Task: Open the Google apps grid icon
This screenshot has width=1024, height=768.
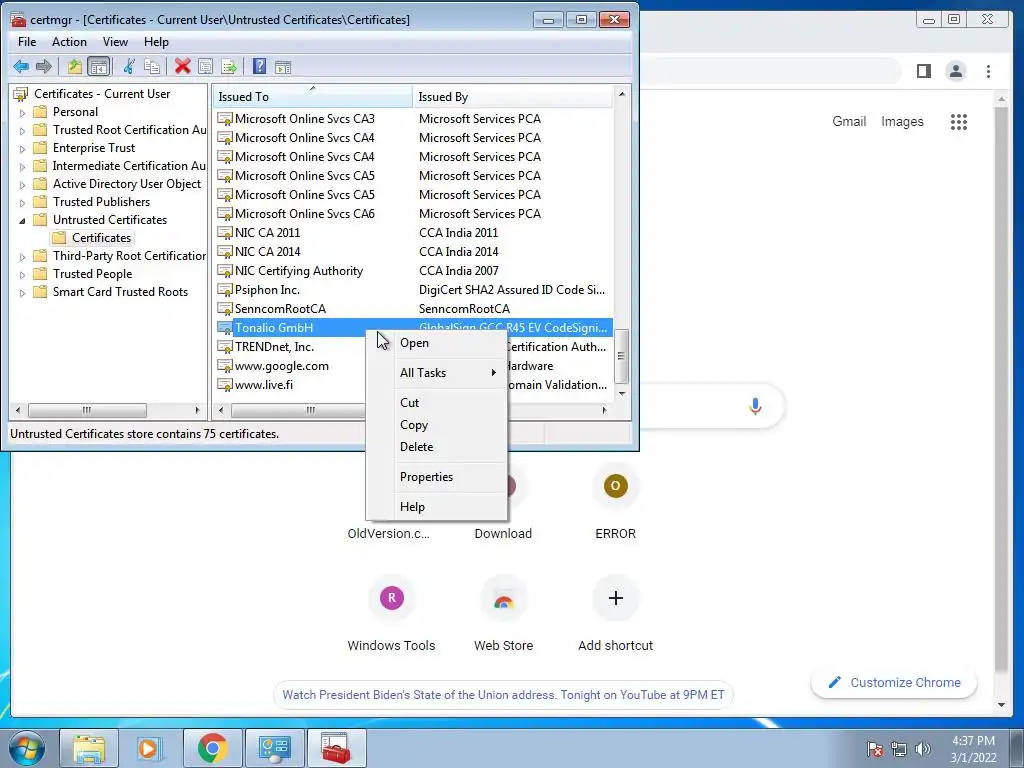Action: tap(959, 121)
